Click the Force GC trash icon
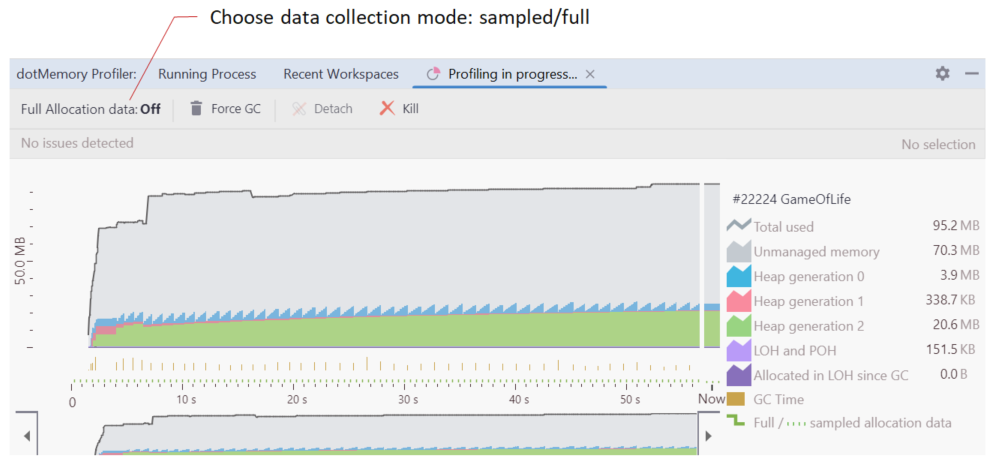 point(196,109)
